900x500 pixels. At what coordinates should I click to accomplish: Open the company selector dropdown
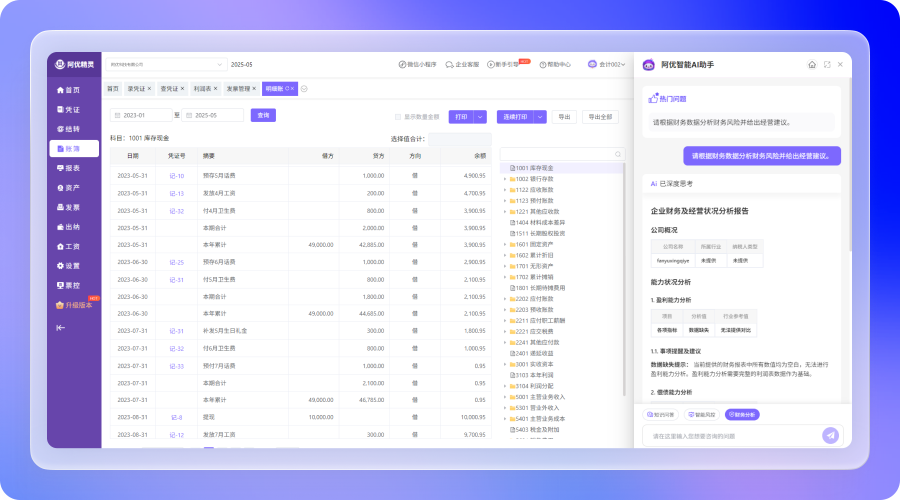[x=165, y=65]
